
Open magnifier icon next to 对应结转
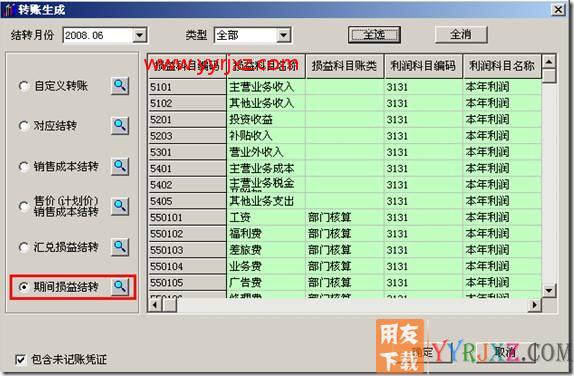pos(120,126)
